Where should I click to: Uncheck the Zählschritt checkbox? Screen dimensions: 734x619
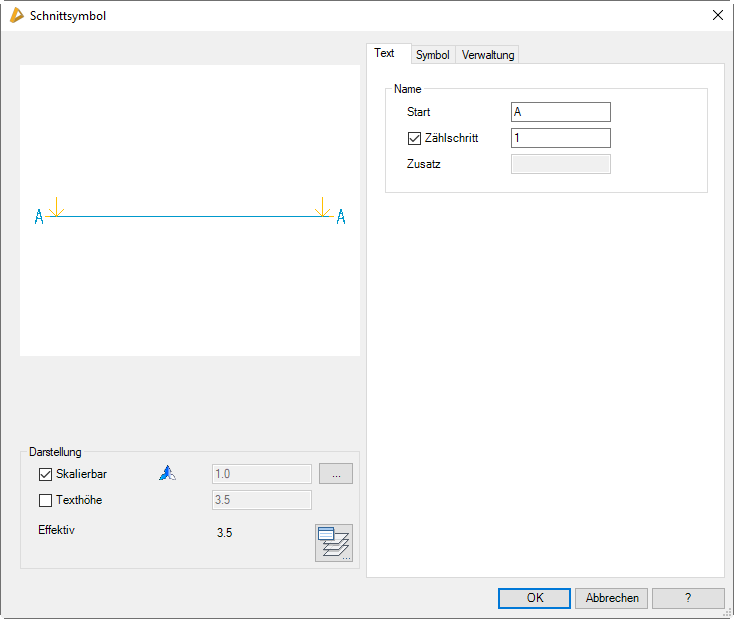coord(415,139)
